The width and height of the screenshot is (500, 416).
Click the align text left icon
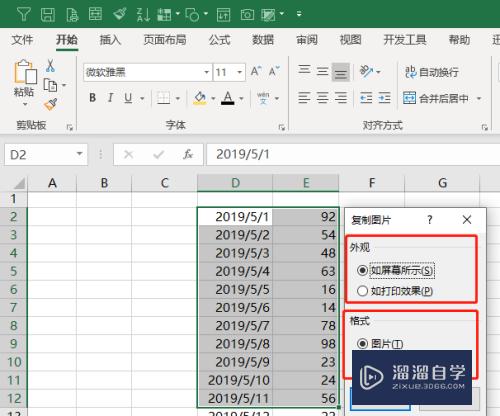point(304,98)
